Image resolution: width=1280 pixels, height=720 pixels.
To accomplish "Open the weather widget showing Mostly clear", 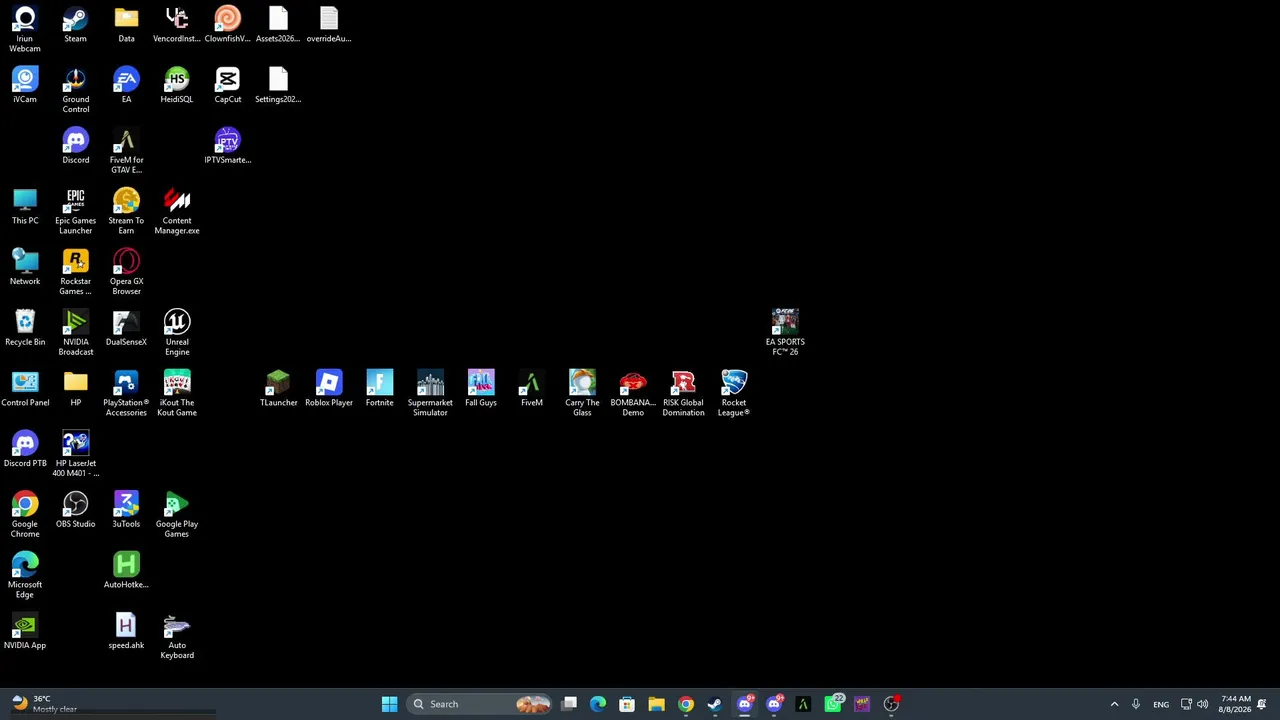I will [x=45, y=704].
